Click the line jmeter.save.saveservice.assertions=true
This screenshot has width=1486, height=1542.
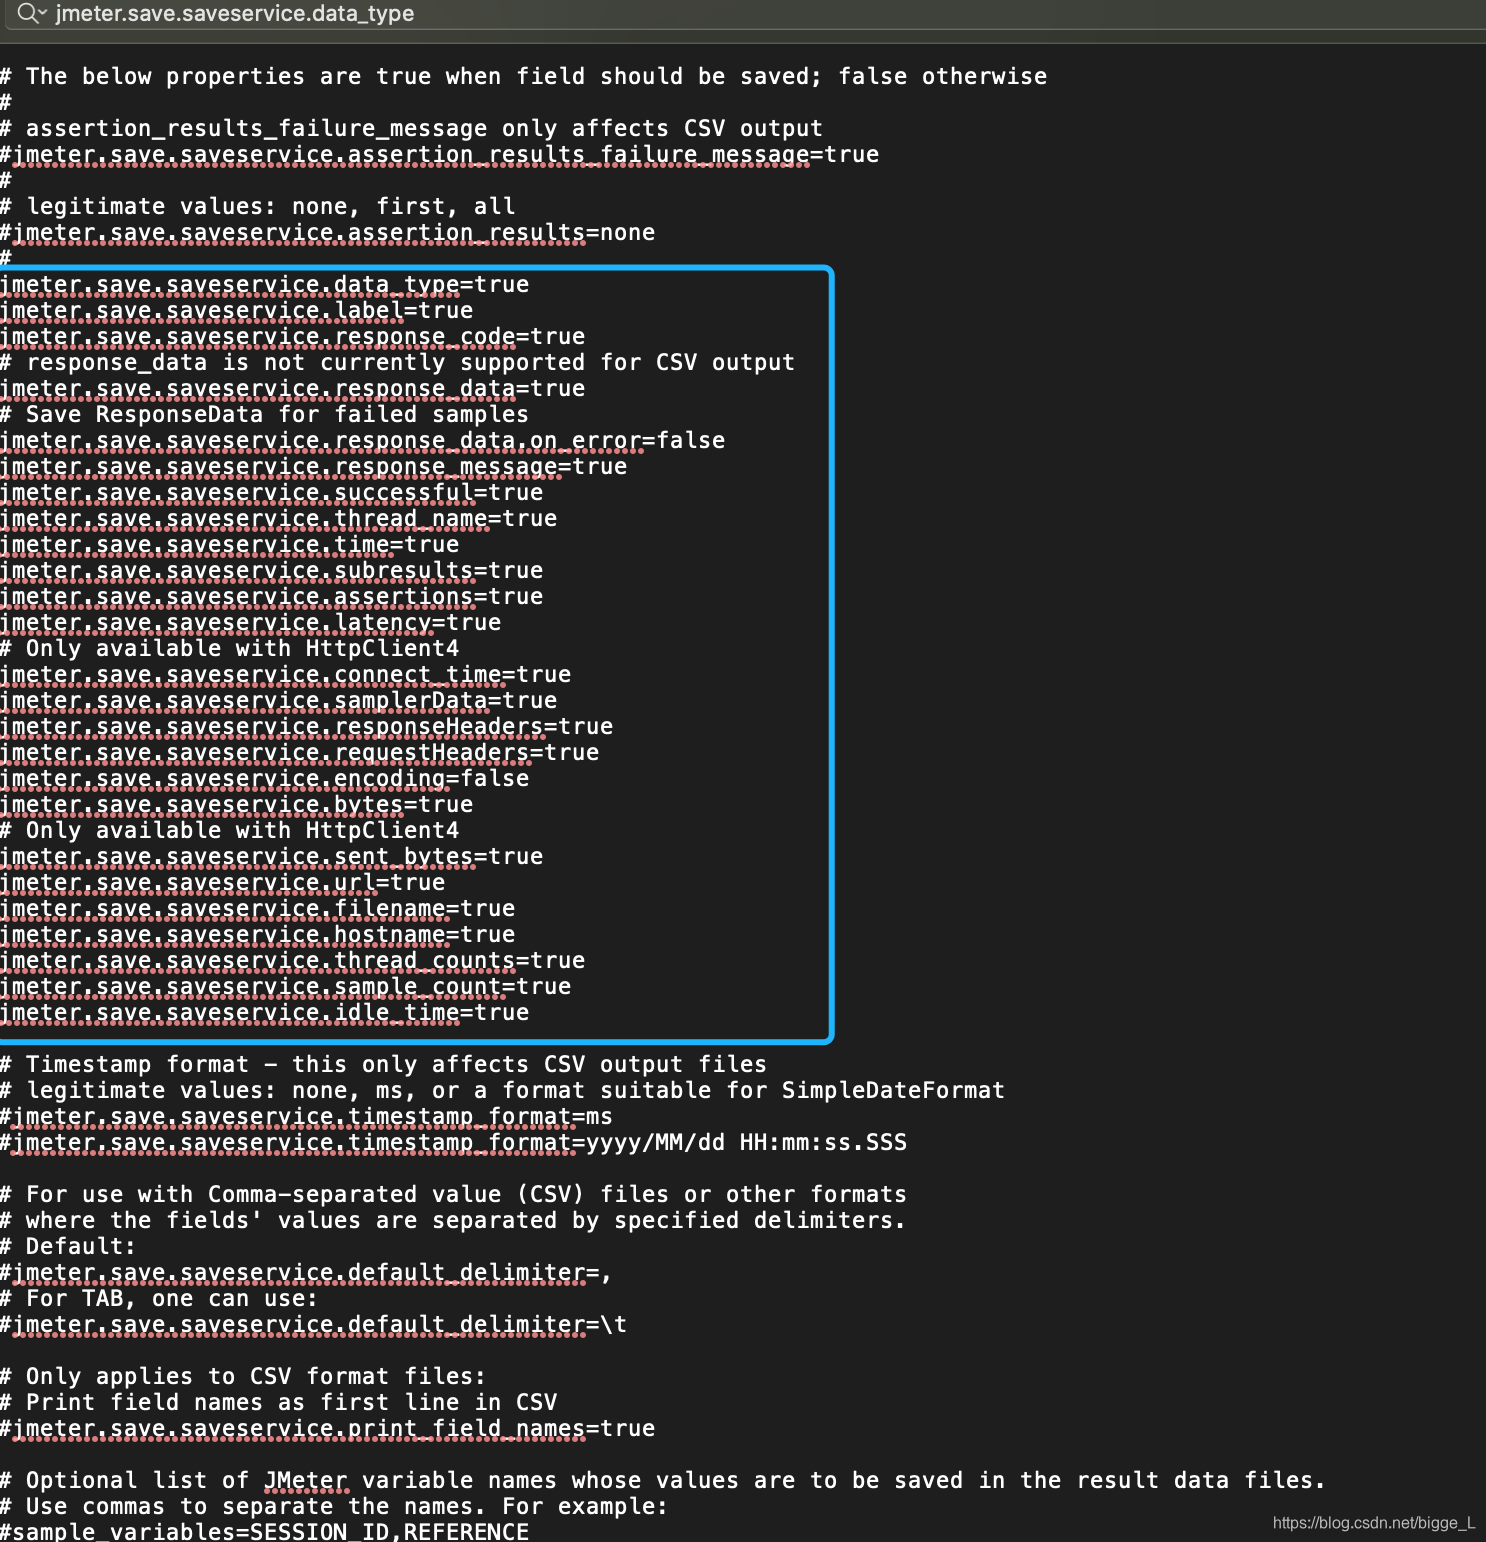[x=272, y=597]
